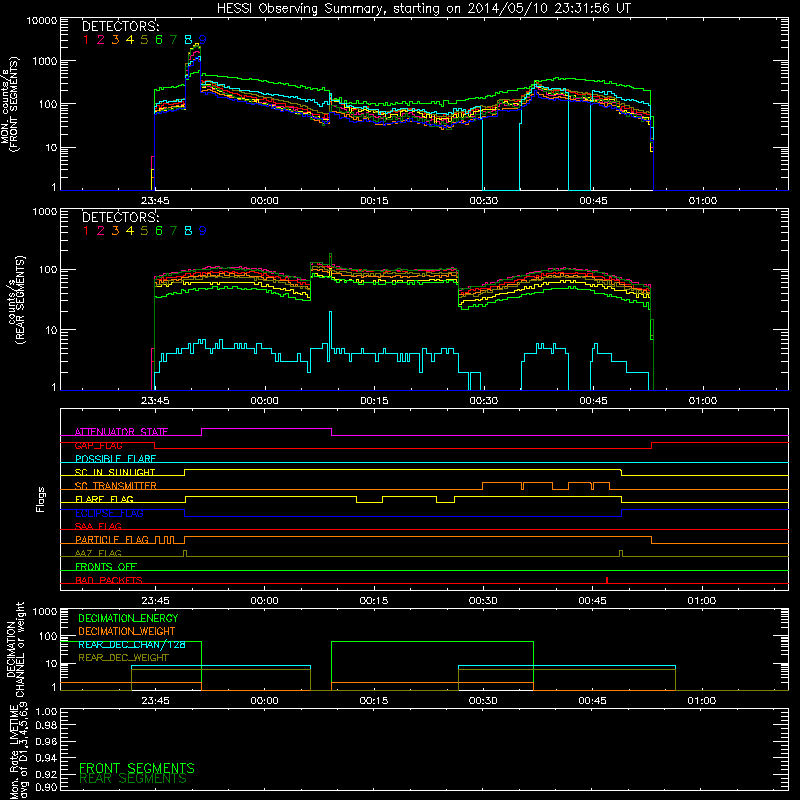
Task: Click 0.96 tick on livetime y-axis
Action: point(46,741)
